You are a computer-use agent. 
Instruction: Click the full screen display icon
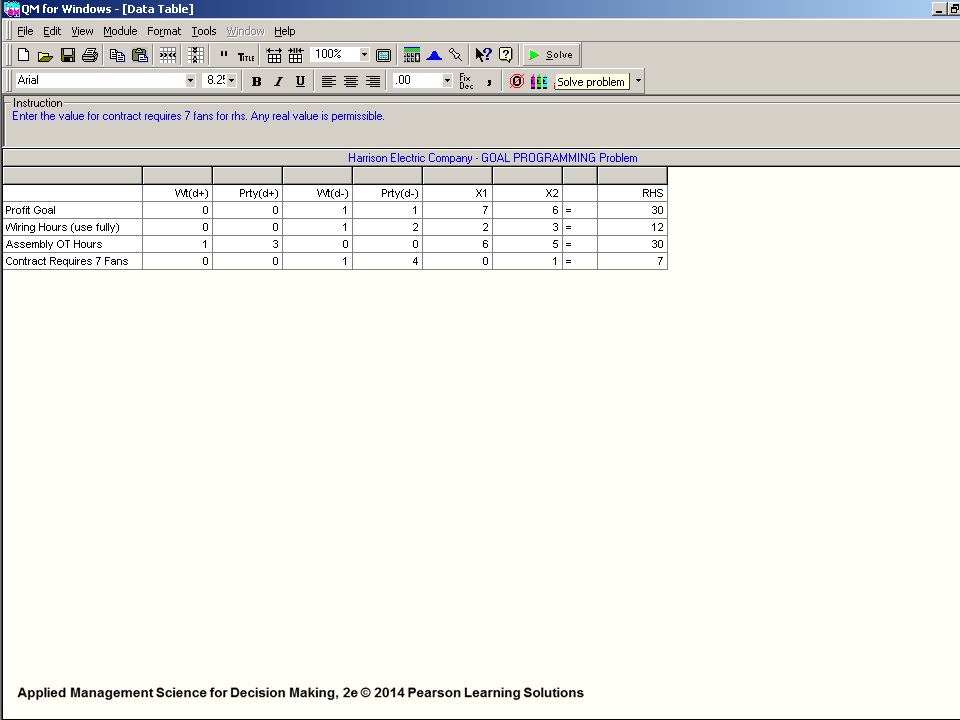383,55
